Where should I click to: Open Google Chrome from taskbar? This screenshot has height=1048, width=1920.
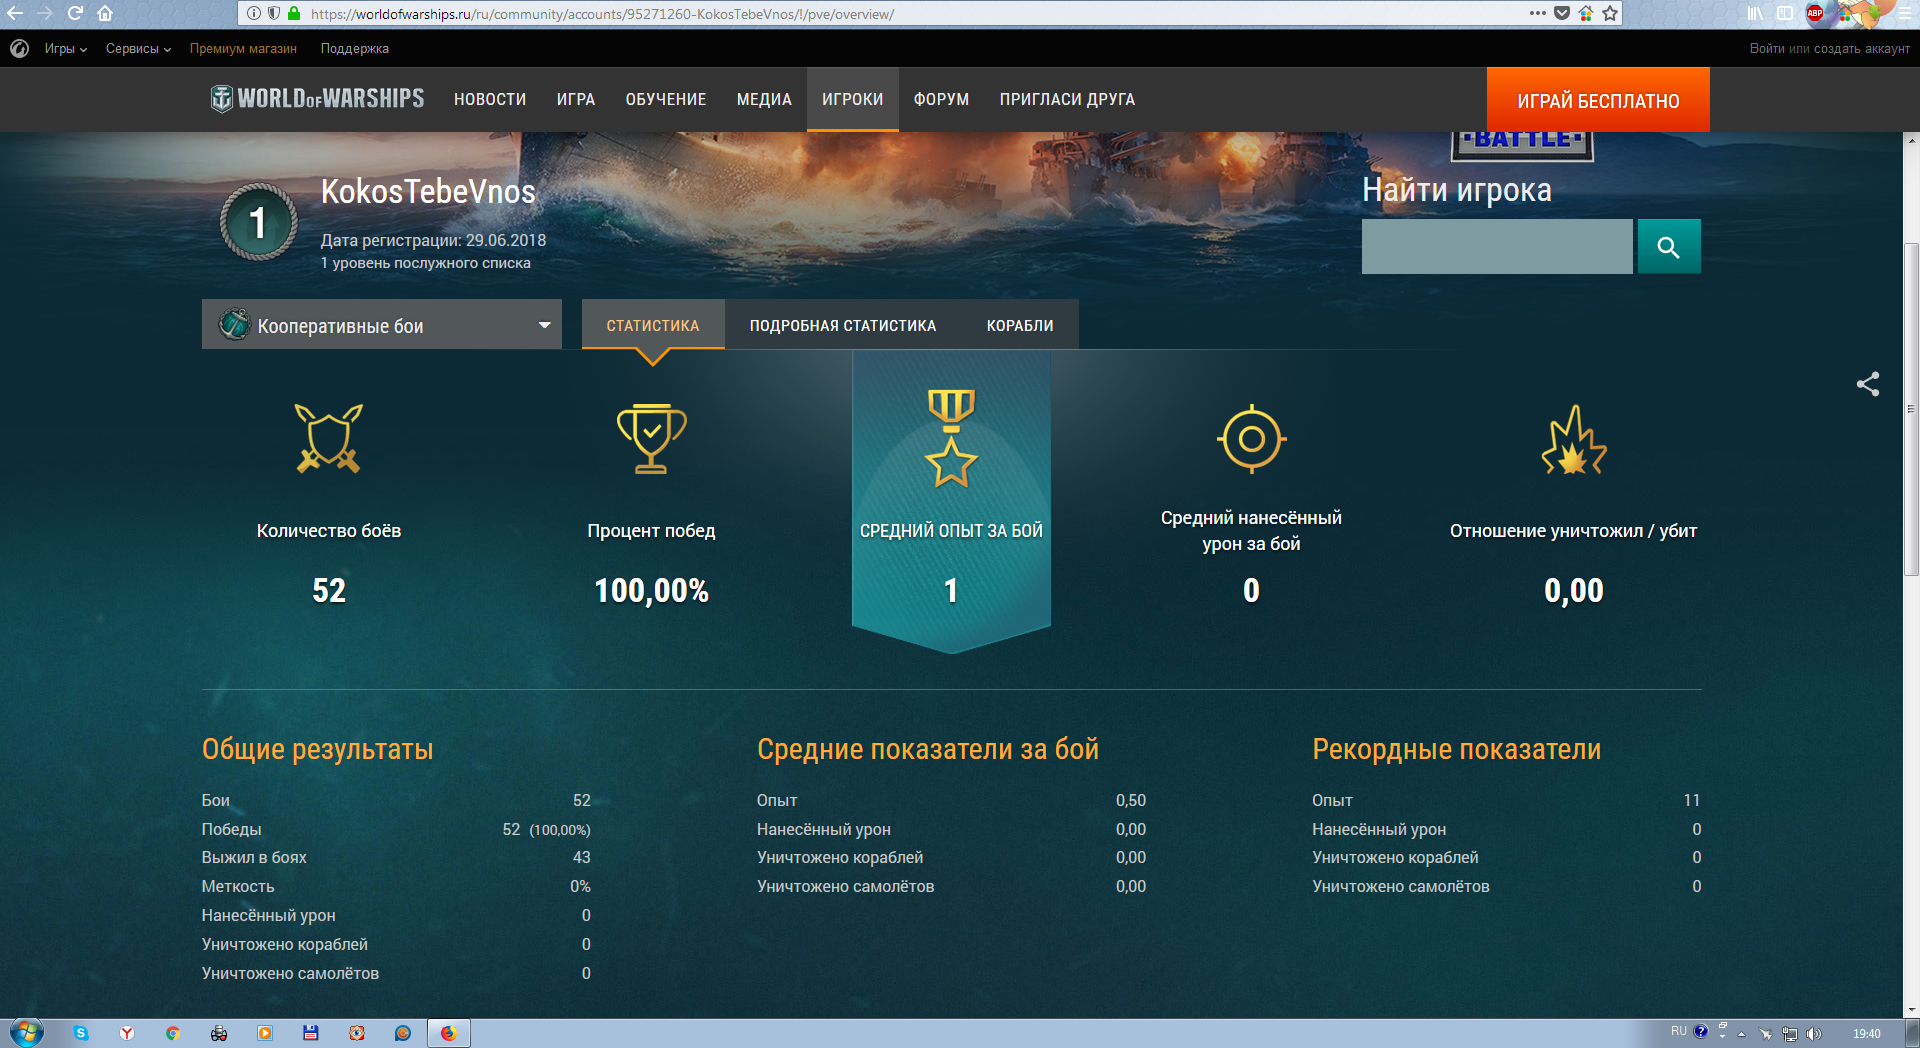coord(173,1033)
